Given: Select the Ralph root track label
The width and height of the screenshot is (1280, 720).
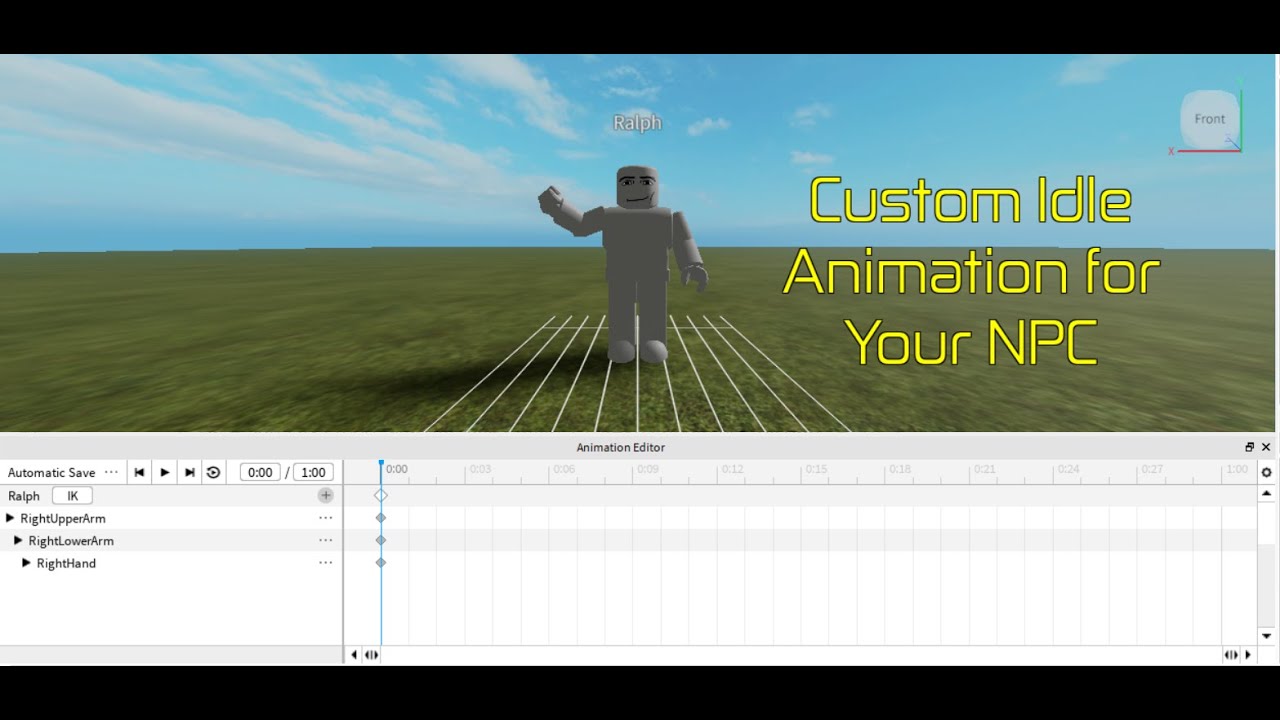Looking at the screenshot, I should (x=24, y=496).
